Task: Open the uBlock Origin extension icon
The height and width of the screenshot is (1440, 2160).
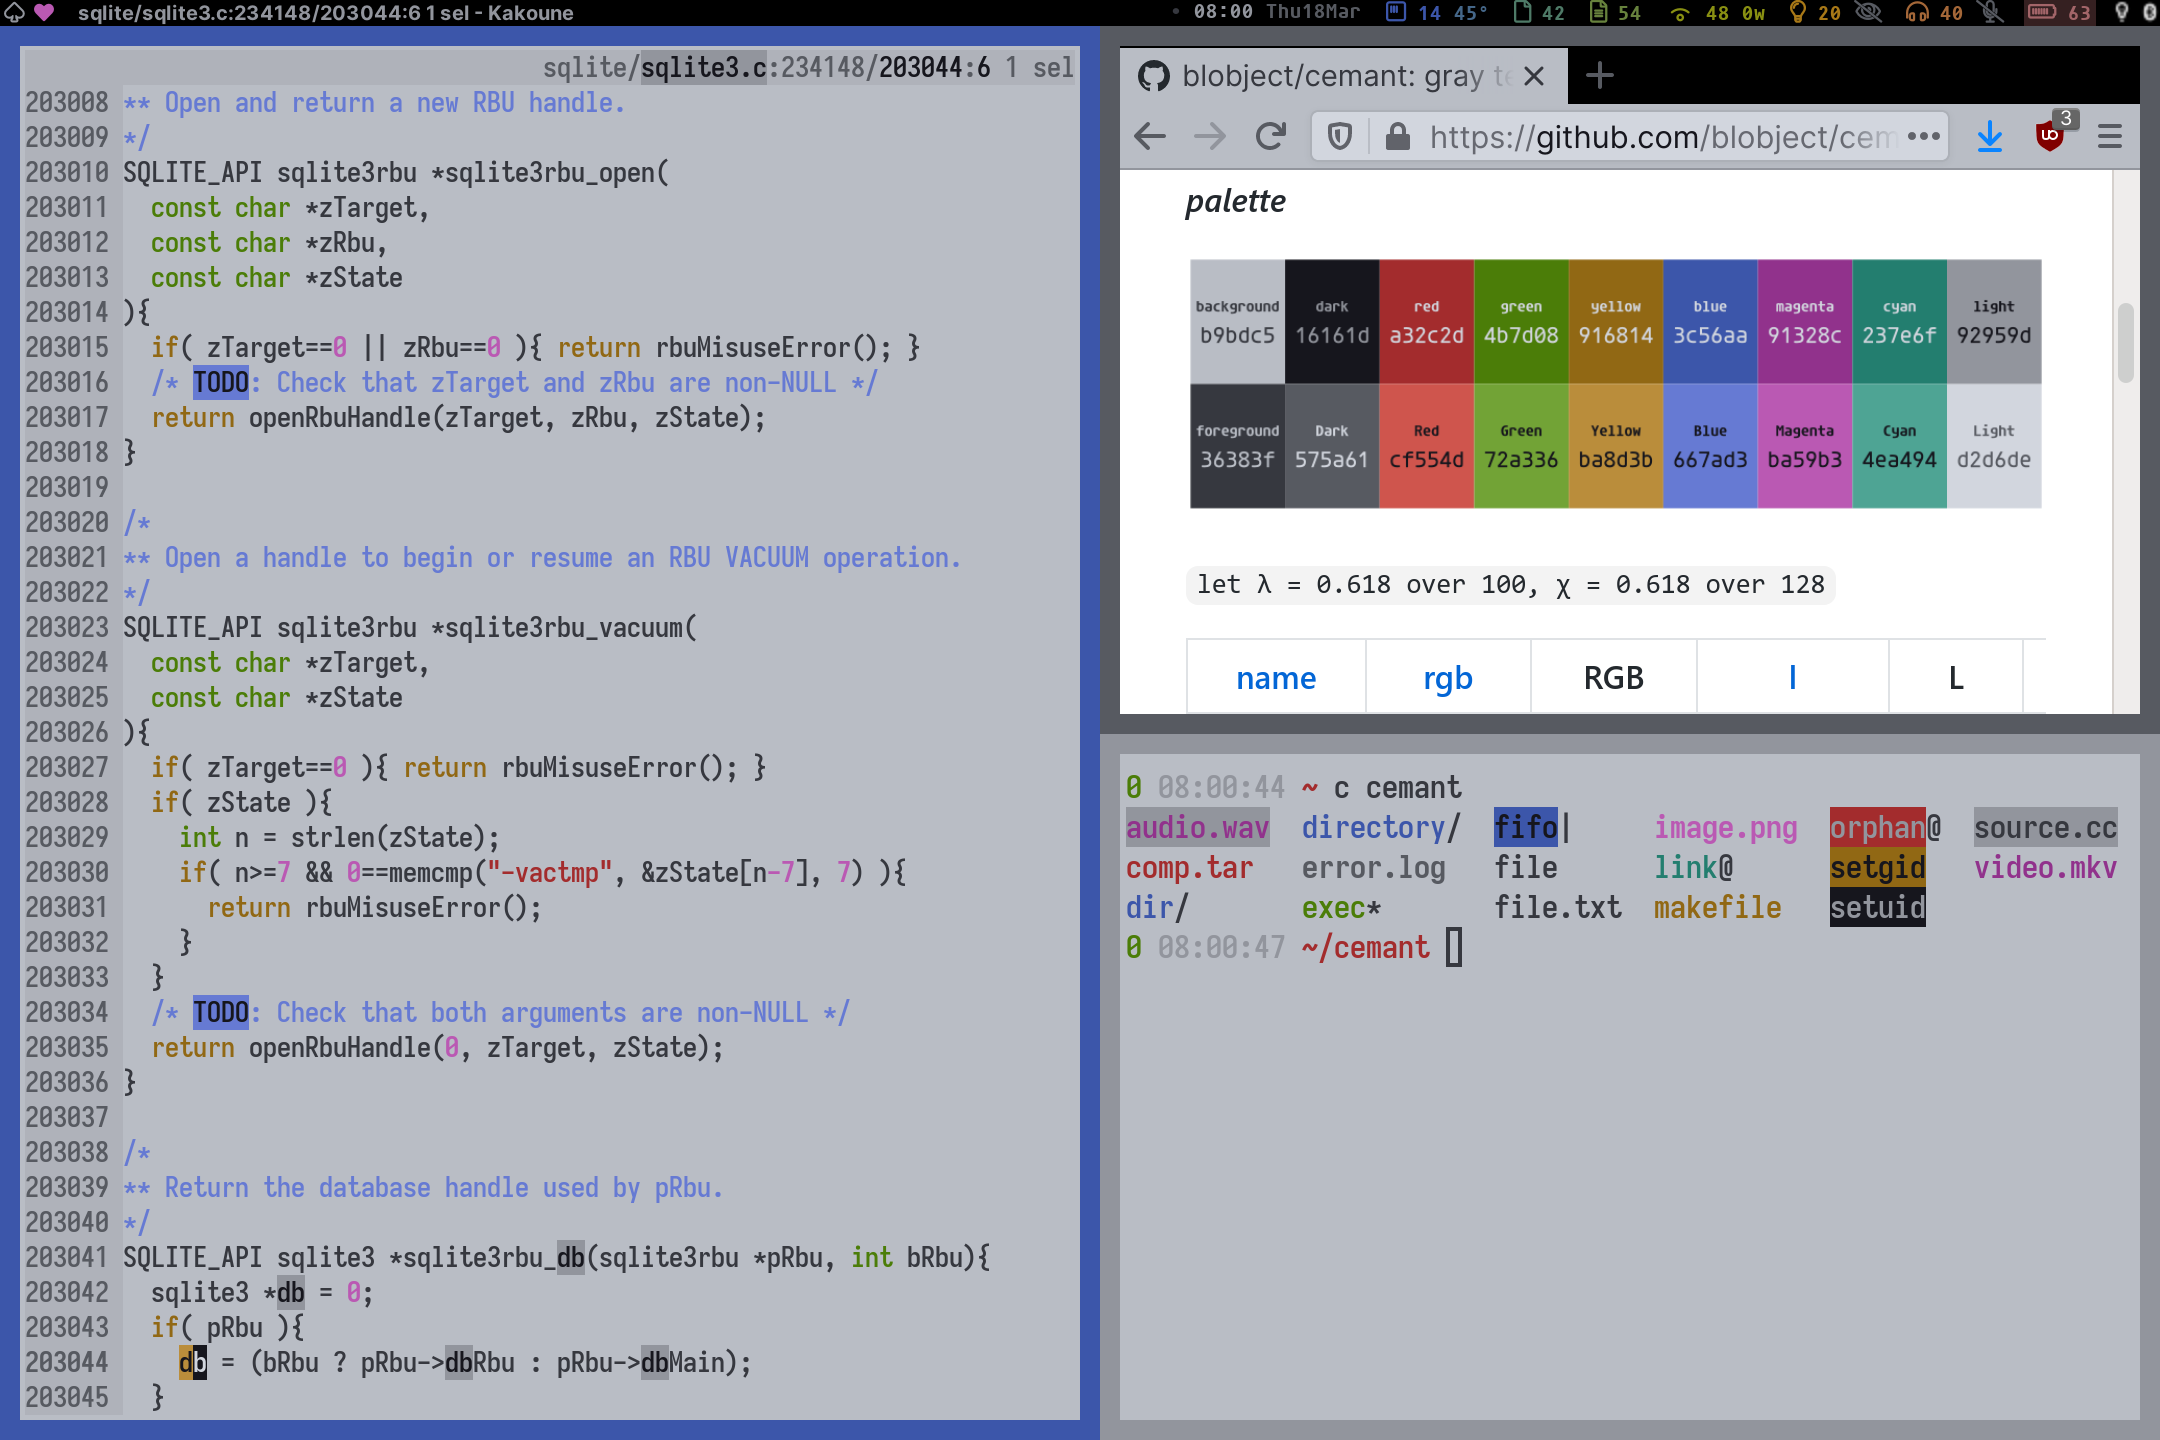Action: [2049, 136]
